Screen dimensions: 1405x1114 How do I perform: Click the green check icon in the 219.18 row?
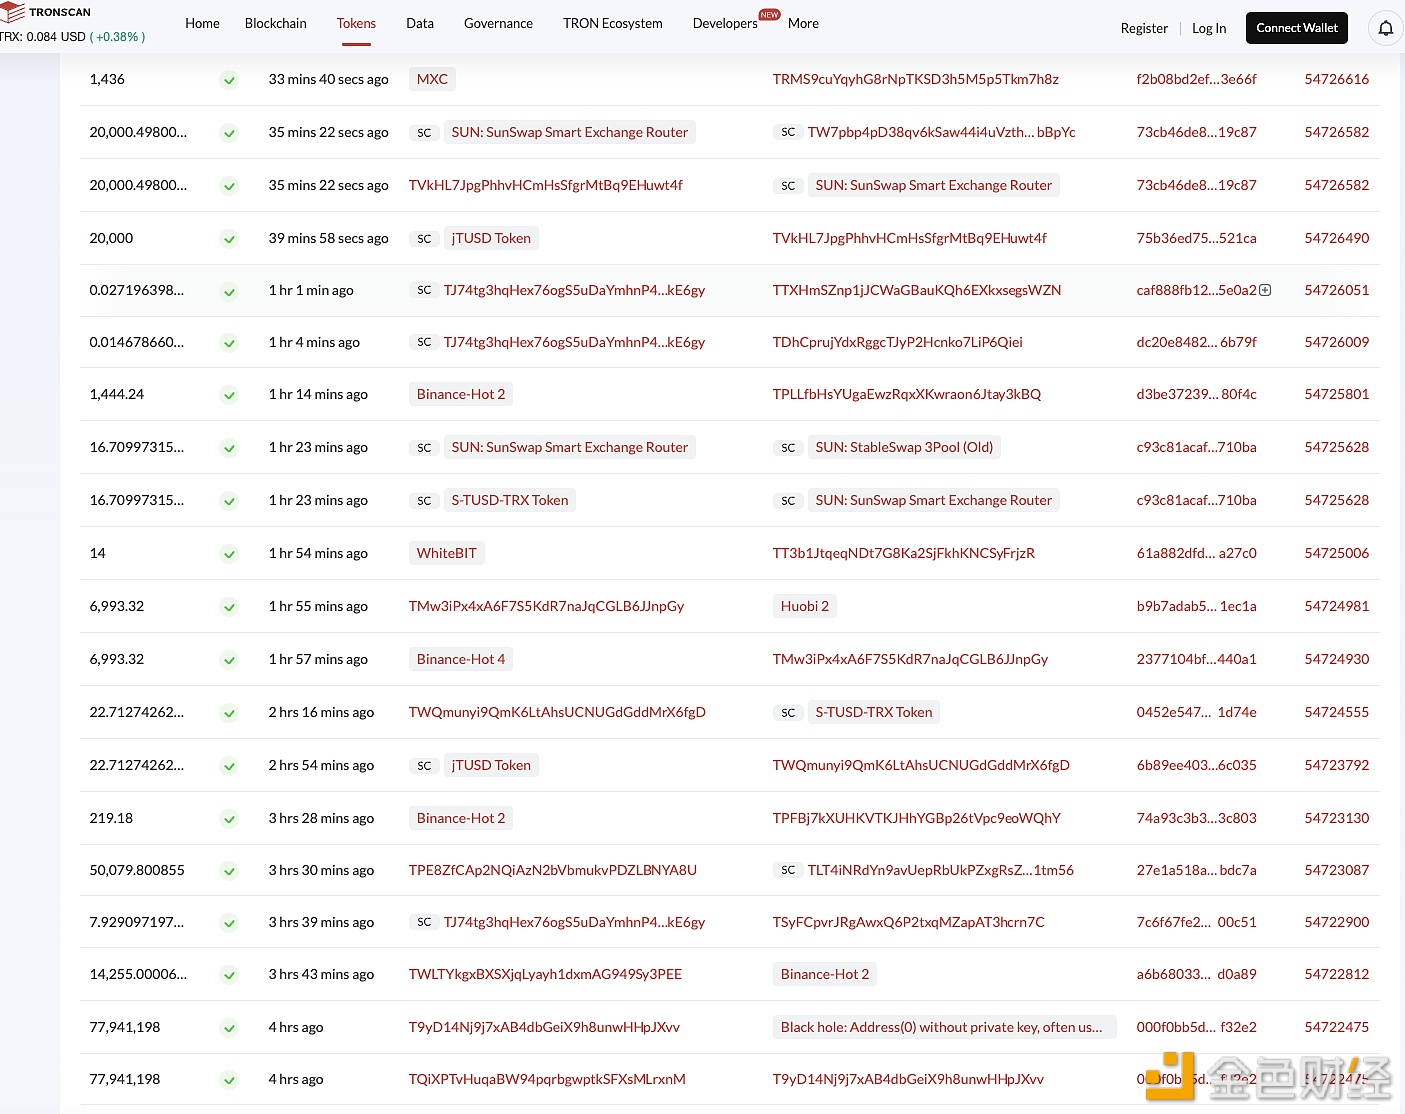click(x=229, y=819)
